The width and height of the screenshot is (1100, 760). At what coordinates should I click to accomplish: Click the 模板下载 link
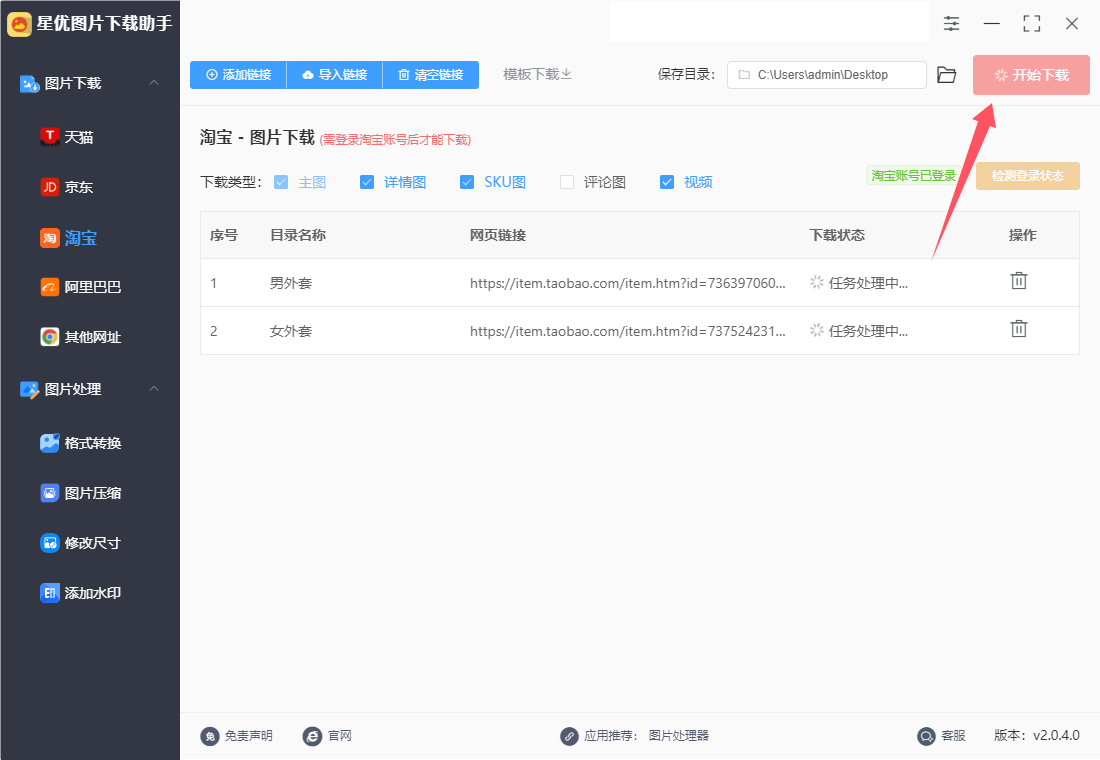pos(537,74)
